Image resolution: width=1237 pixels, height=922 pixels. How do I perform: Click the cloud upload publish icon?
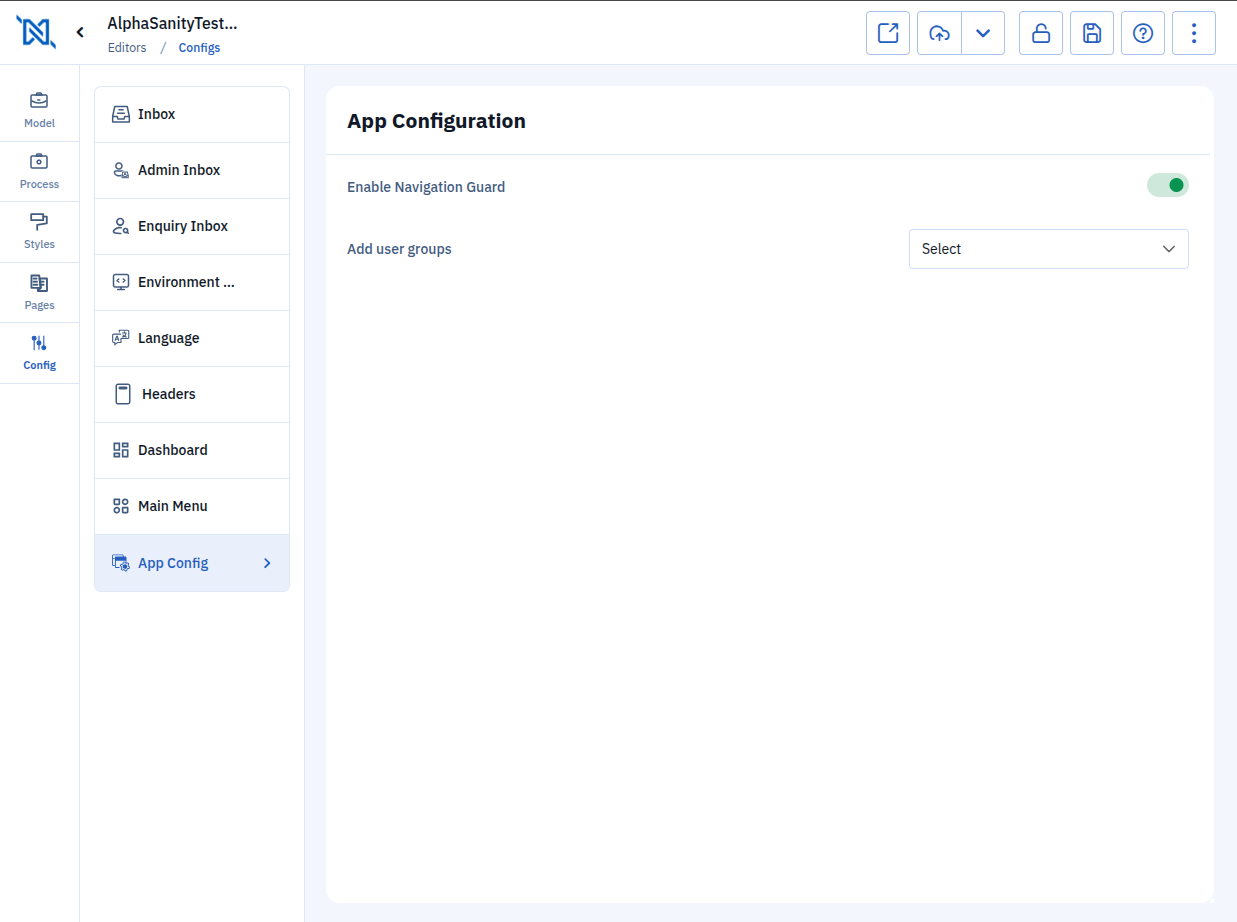coord(939,33)
